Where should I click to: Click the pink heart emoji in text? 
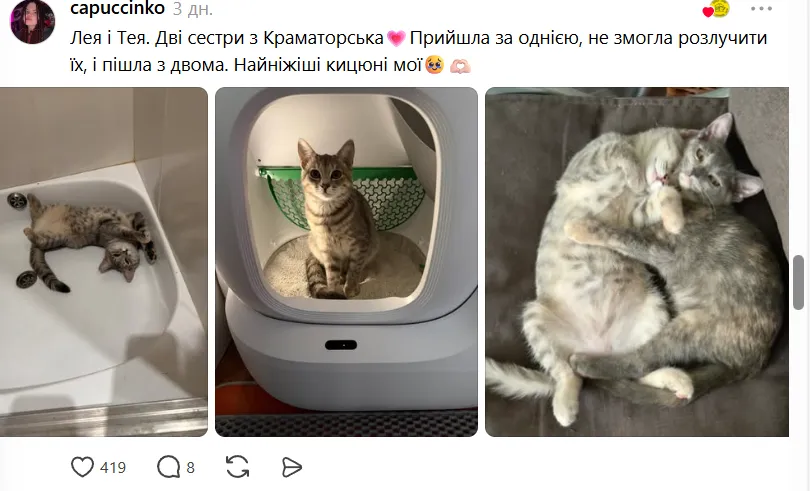[396, 38]
